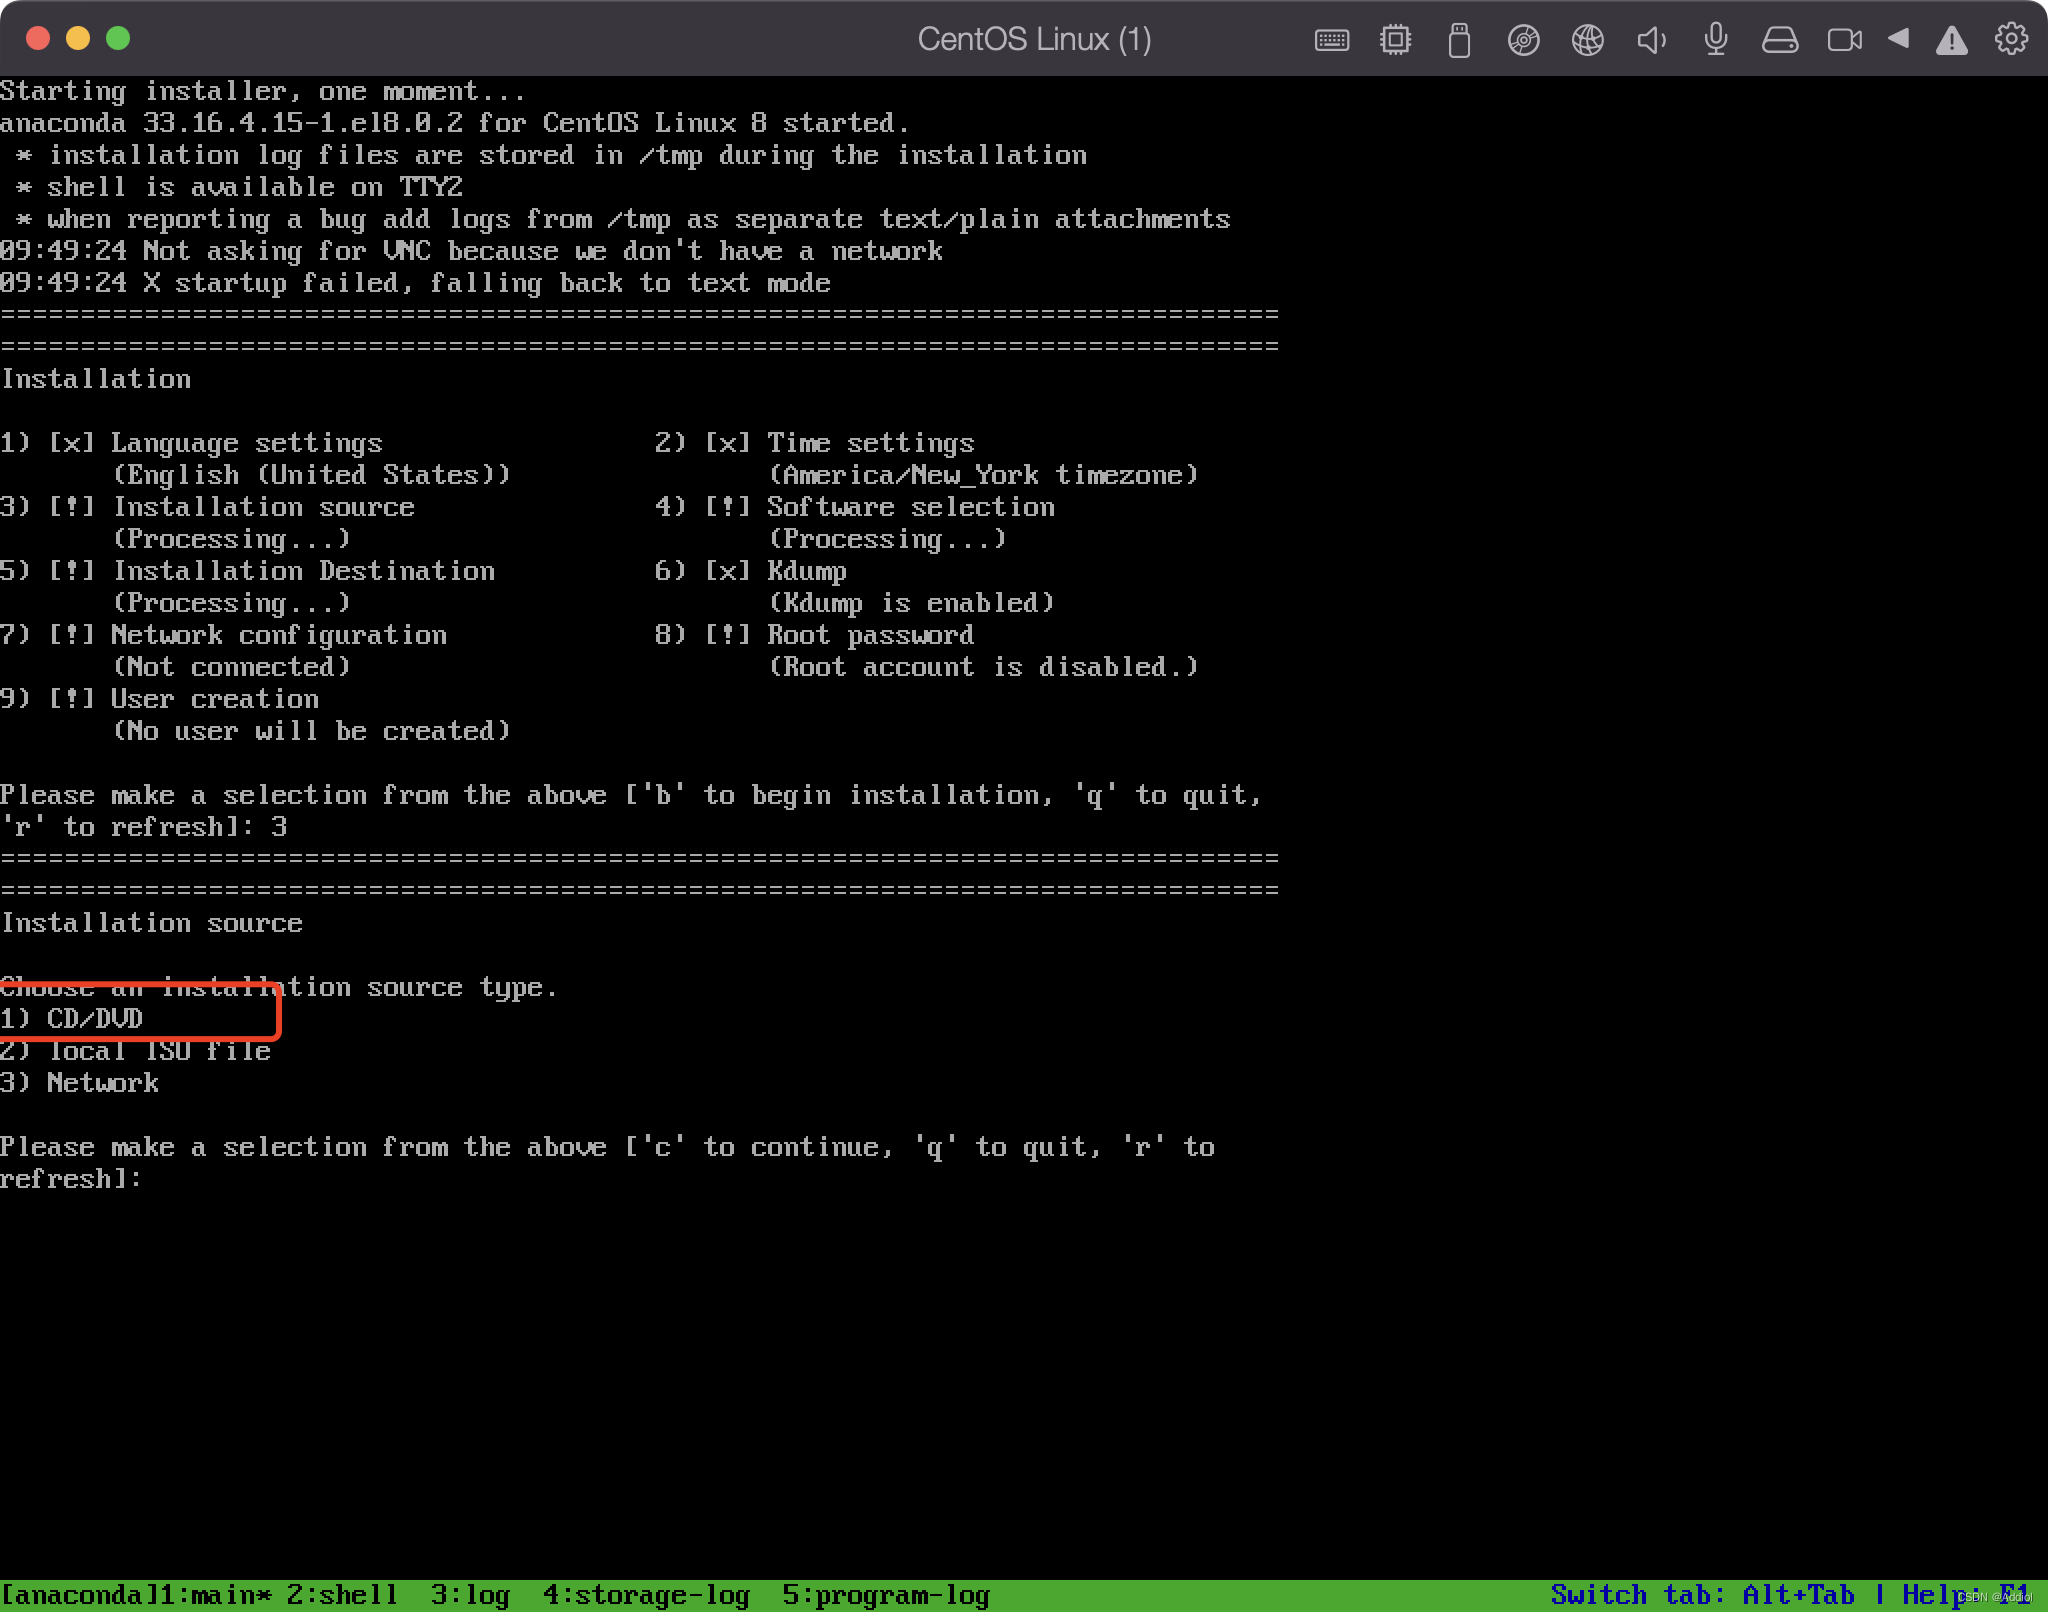Click the '1) CD/DVD' source option
2048x1612 pixels.
pyautogui.click(x=72, y=1019)
